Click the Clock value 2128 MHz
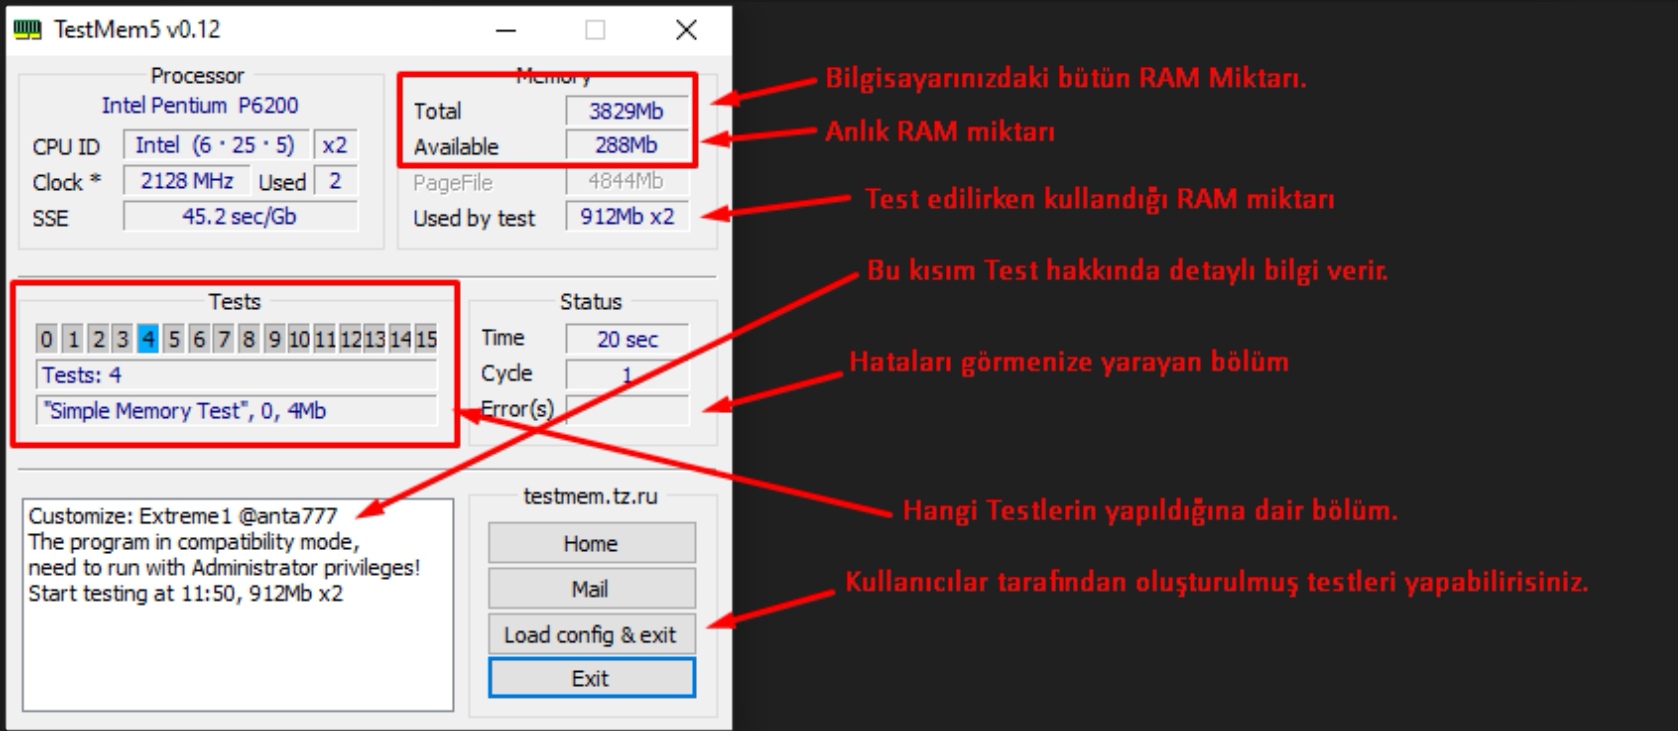1678x731 pixels. (187, 181)
